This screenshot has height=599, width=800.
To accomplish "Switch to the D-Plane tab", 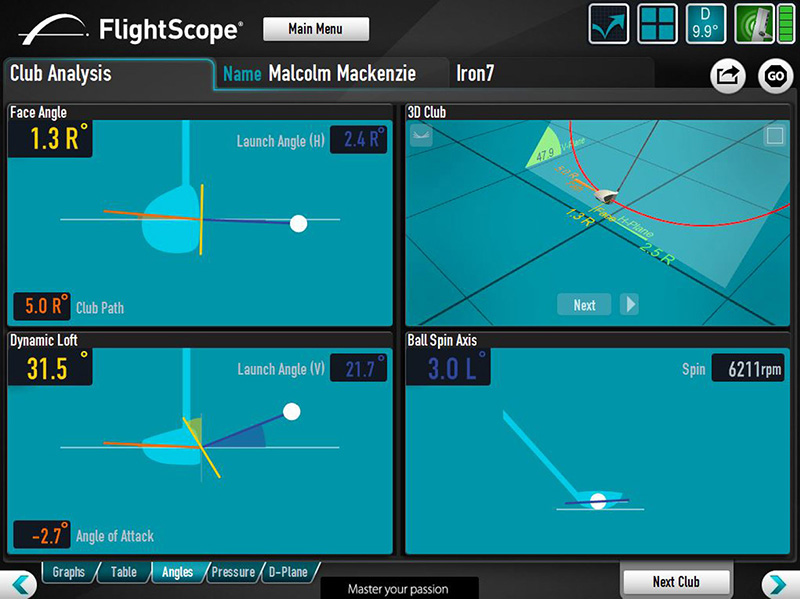I will (x=288, y=572).
